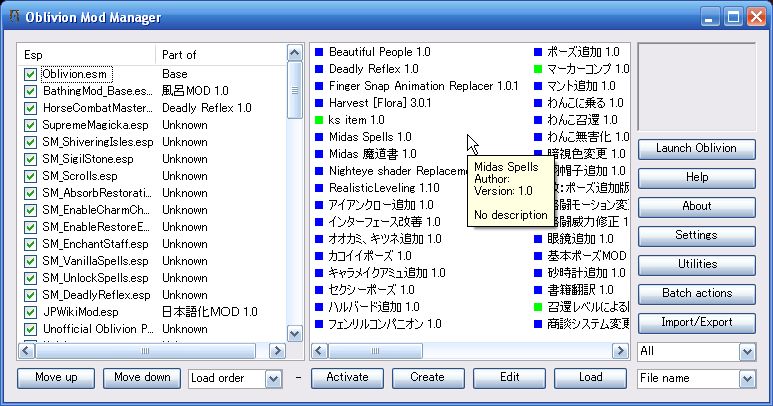Click blue square beside わんこ召還 1.0
This screenshot has height=406, width=773.
[538, 120]
